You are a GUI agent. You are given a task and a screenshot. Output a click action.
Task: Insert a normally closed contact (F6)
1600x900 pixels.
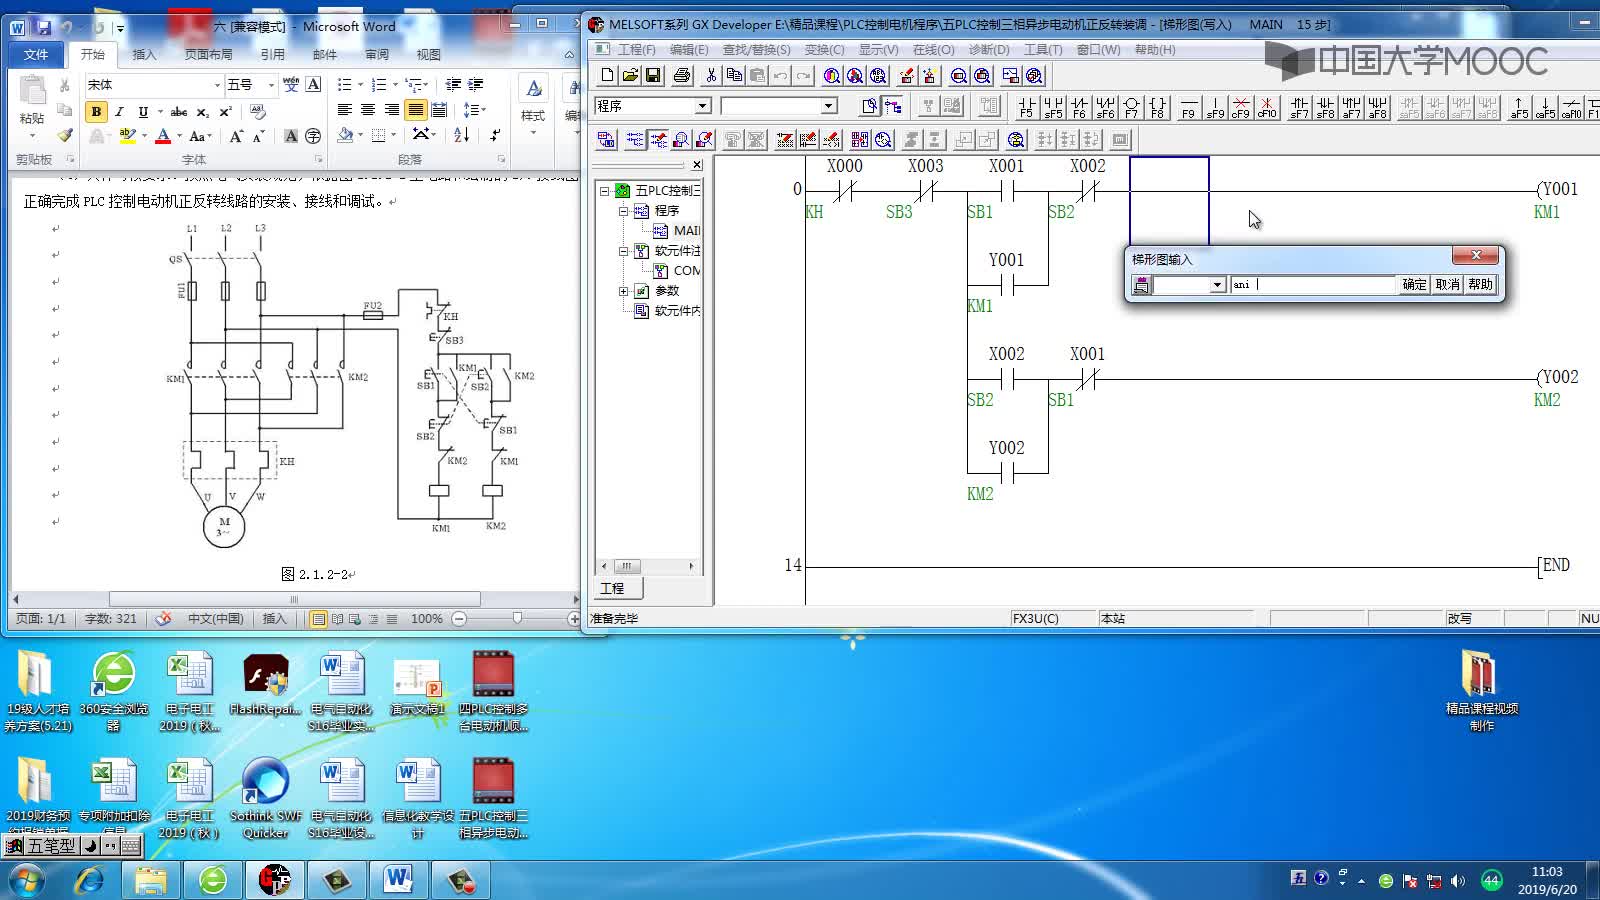[1079, 107]
